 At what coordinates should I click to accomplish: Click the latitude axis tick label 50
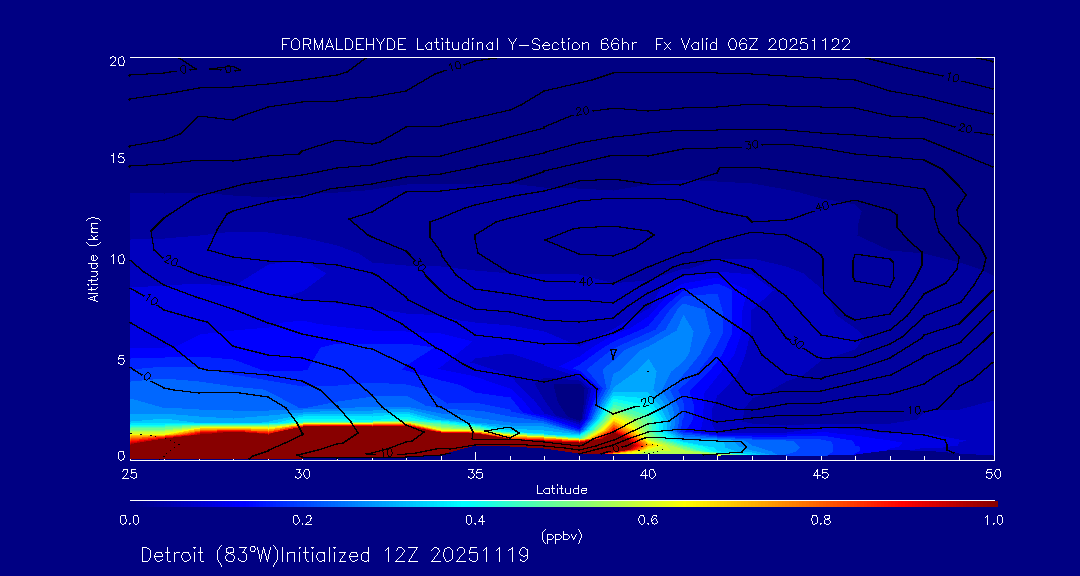coord(994,473)
